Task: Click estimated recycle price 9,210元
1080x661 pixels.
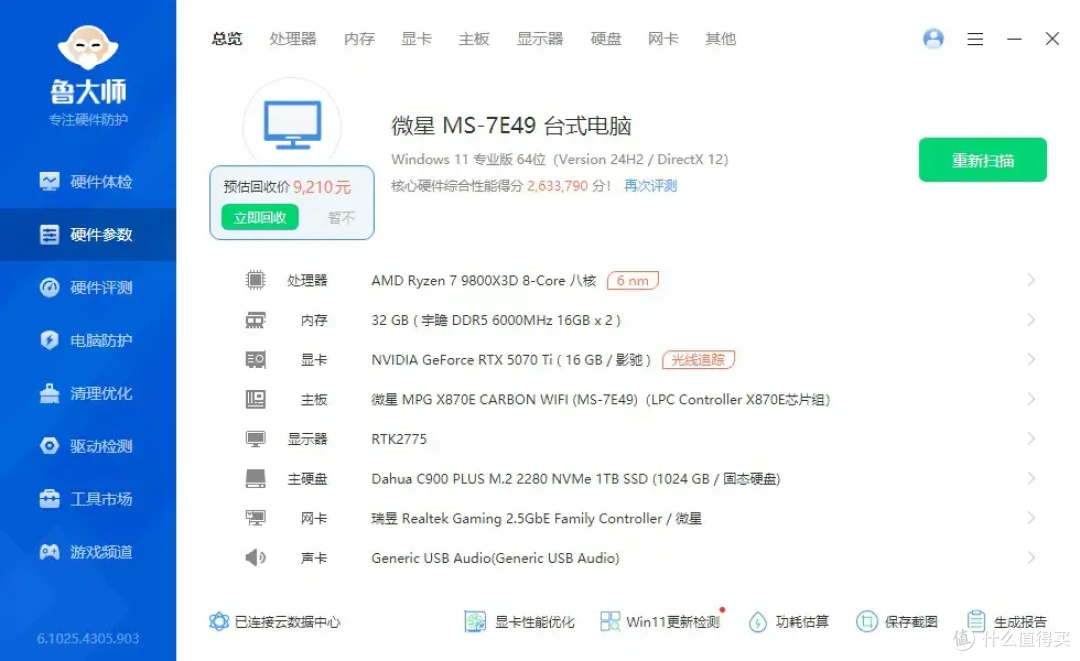Action: tap(322, 187)
